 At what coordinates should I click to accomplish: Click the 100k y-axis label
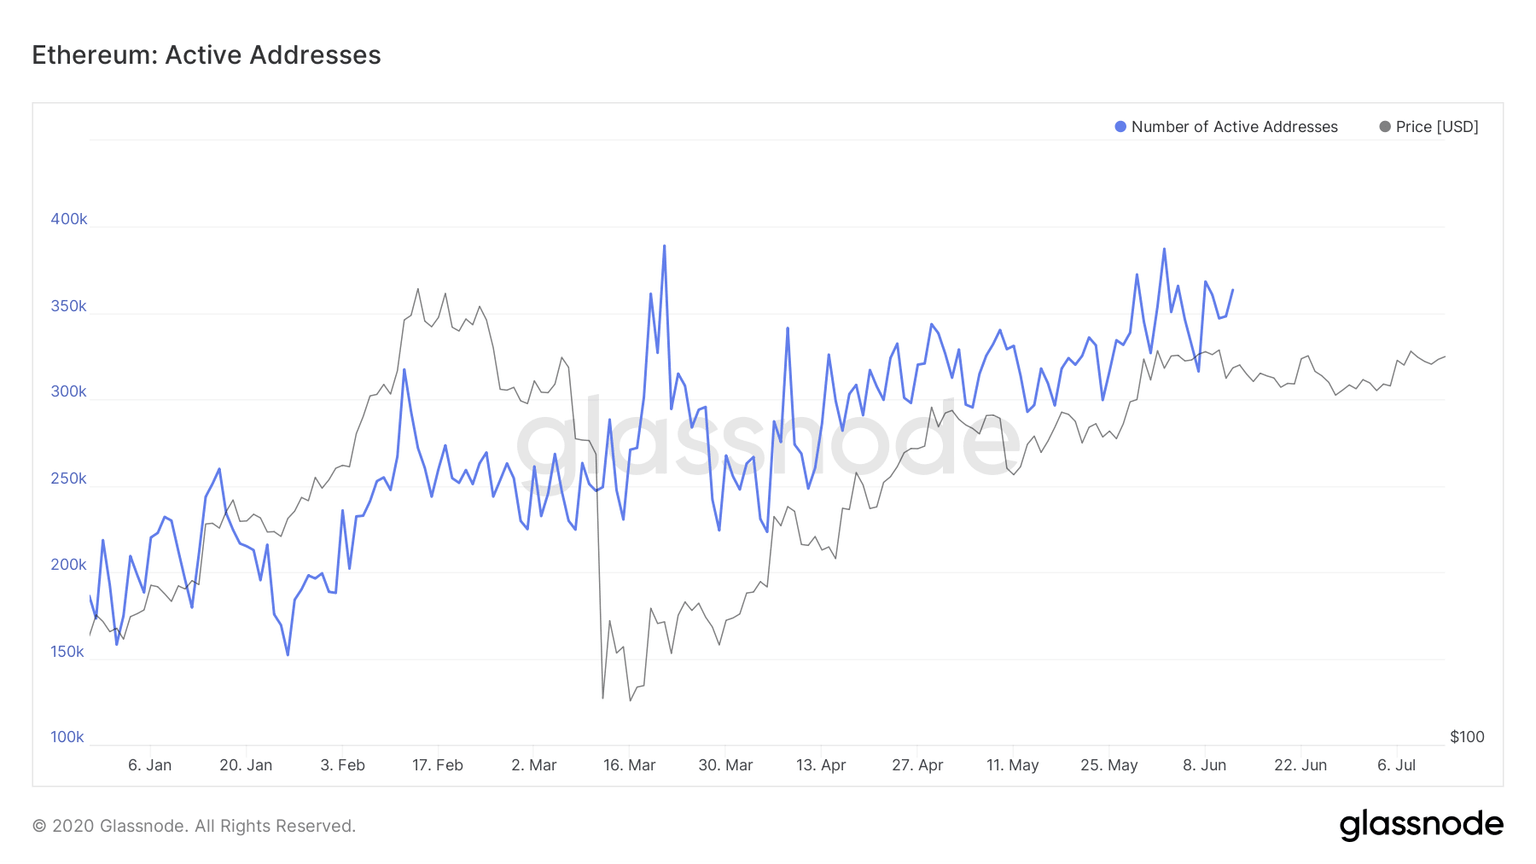(x=67, y=737)
